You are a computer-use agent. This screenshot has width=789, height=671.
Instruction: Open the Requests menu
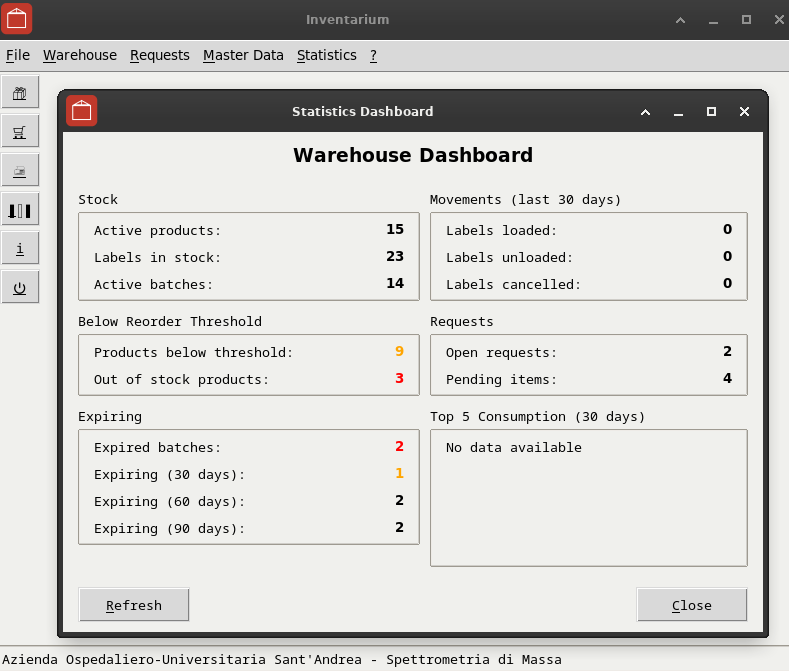pyautogui.click(x=160, y=55)
